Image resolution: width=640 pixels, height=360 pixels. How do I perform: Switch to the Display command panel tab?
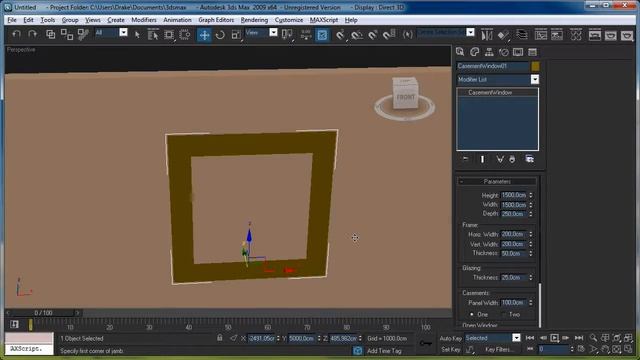518,52
